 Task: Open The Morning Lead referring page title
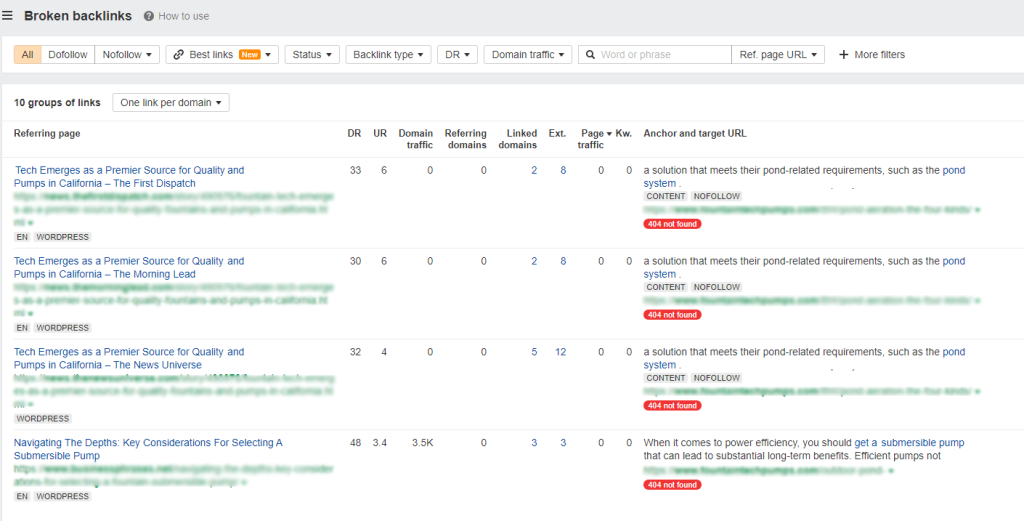[129, 268]
